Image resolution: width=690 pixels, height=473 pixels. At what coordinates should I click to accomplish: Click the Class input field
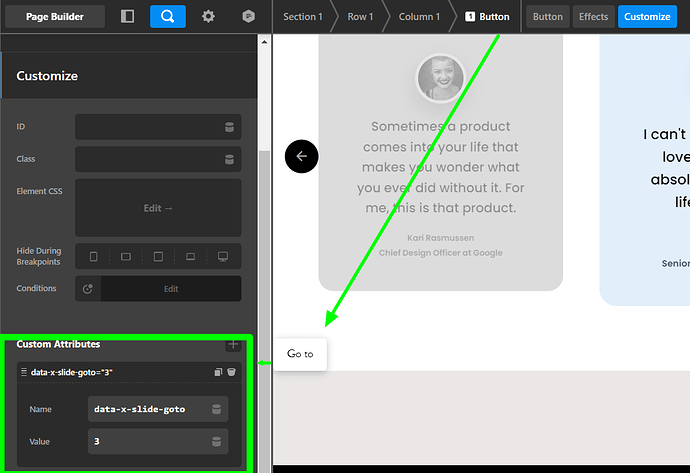(x=158, y=159)
